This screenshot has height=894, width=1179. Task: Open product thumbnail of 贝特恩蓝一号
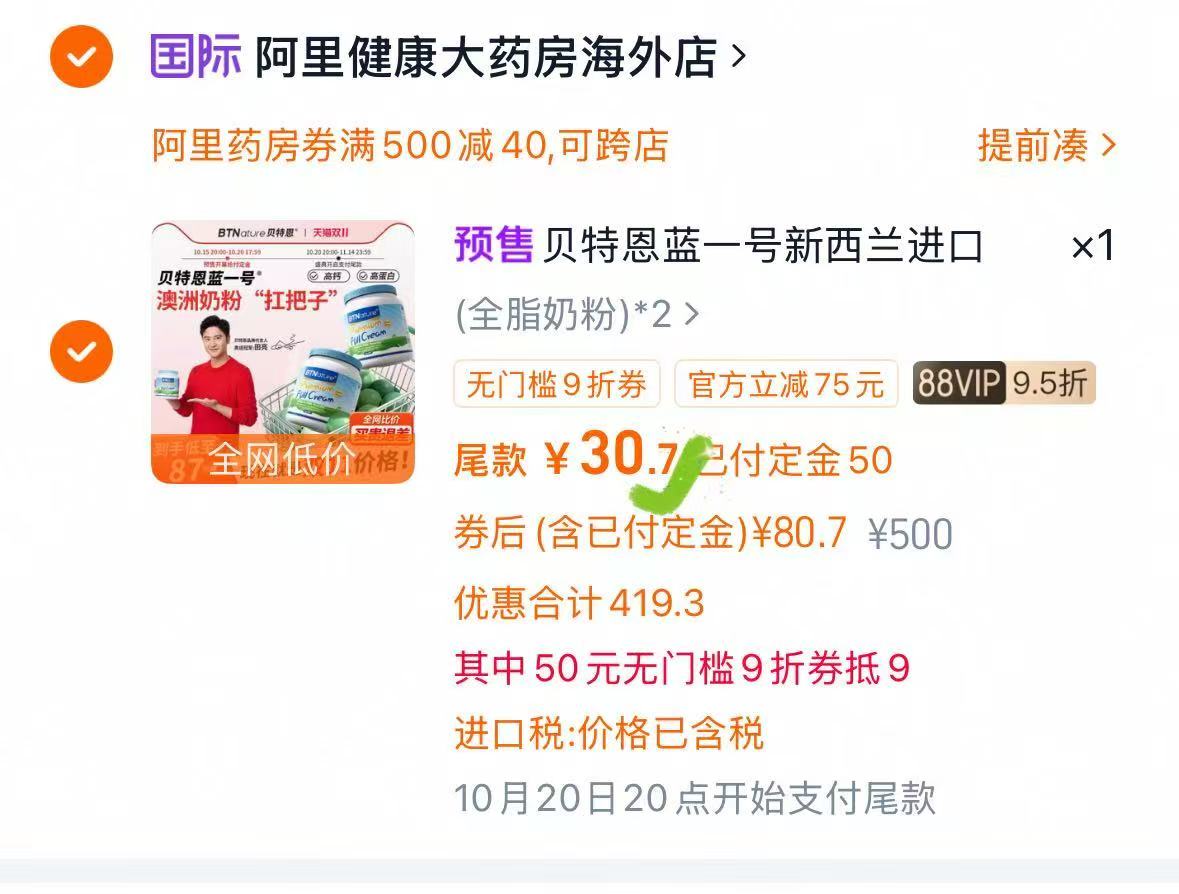click(x=283, y=352)
